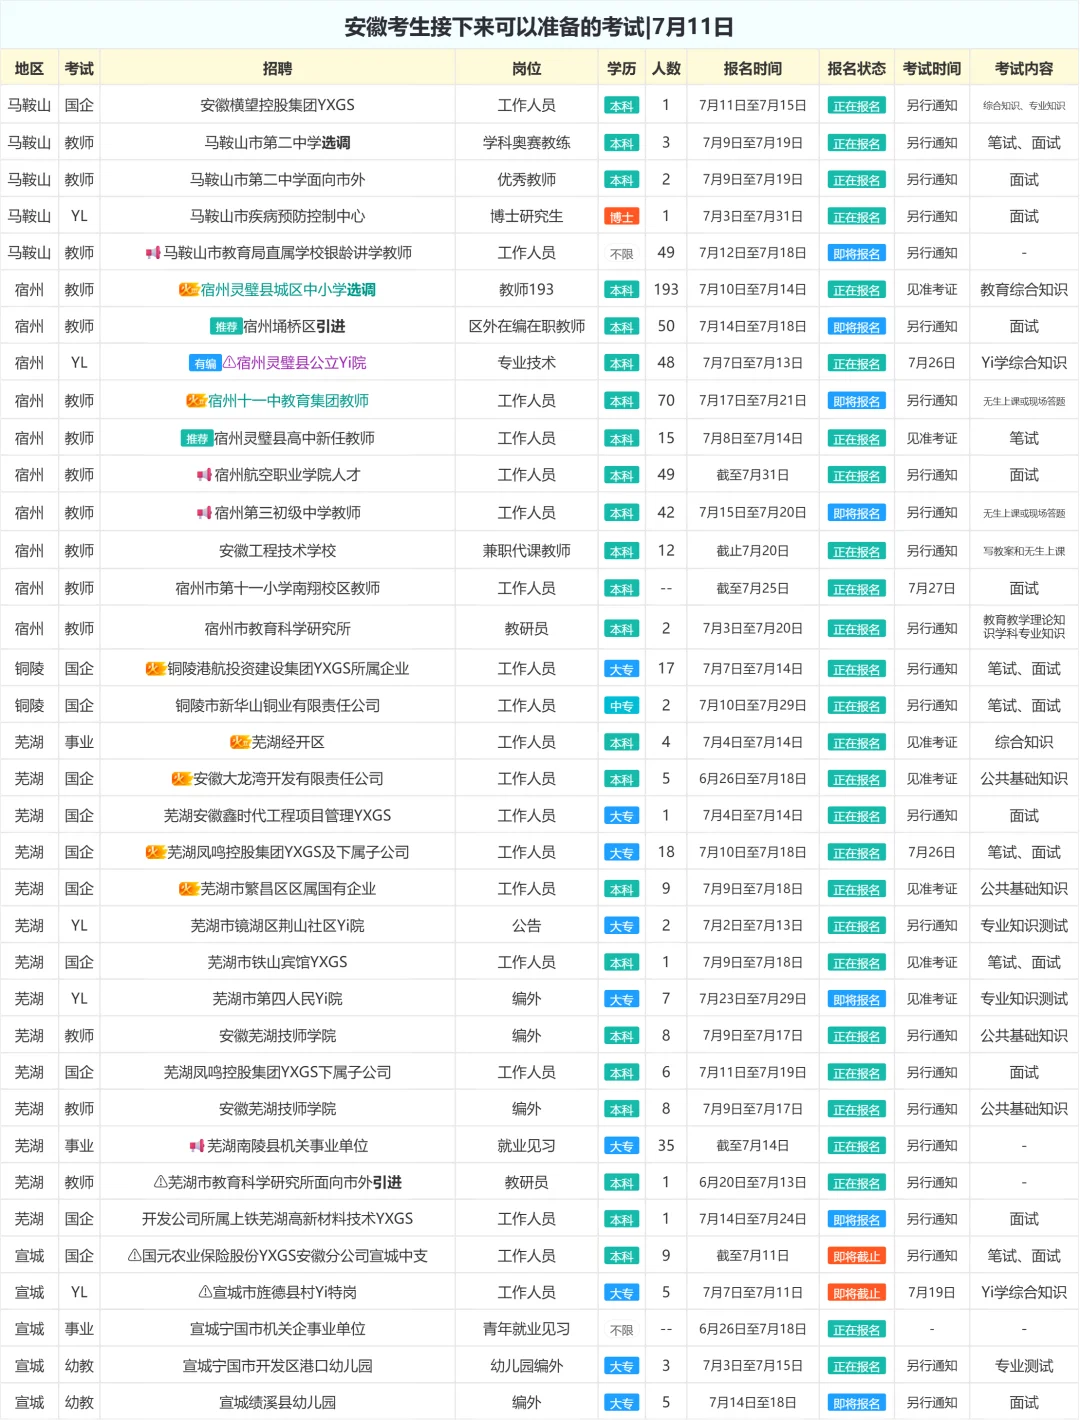Click hot icon before 铜陵港航投资建设集团
The image size is (1080, 1420).
point(155,669)
